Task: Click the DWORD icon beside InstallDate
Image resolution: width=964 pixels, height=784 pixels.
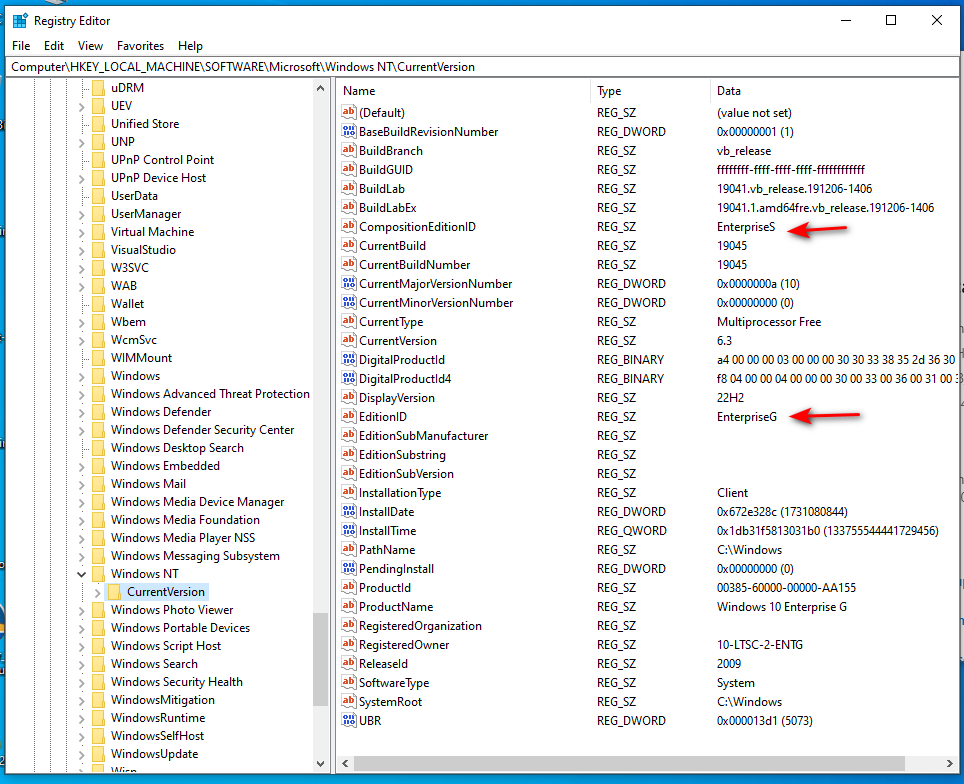Action: point(349,512)
